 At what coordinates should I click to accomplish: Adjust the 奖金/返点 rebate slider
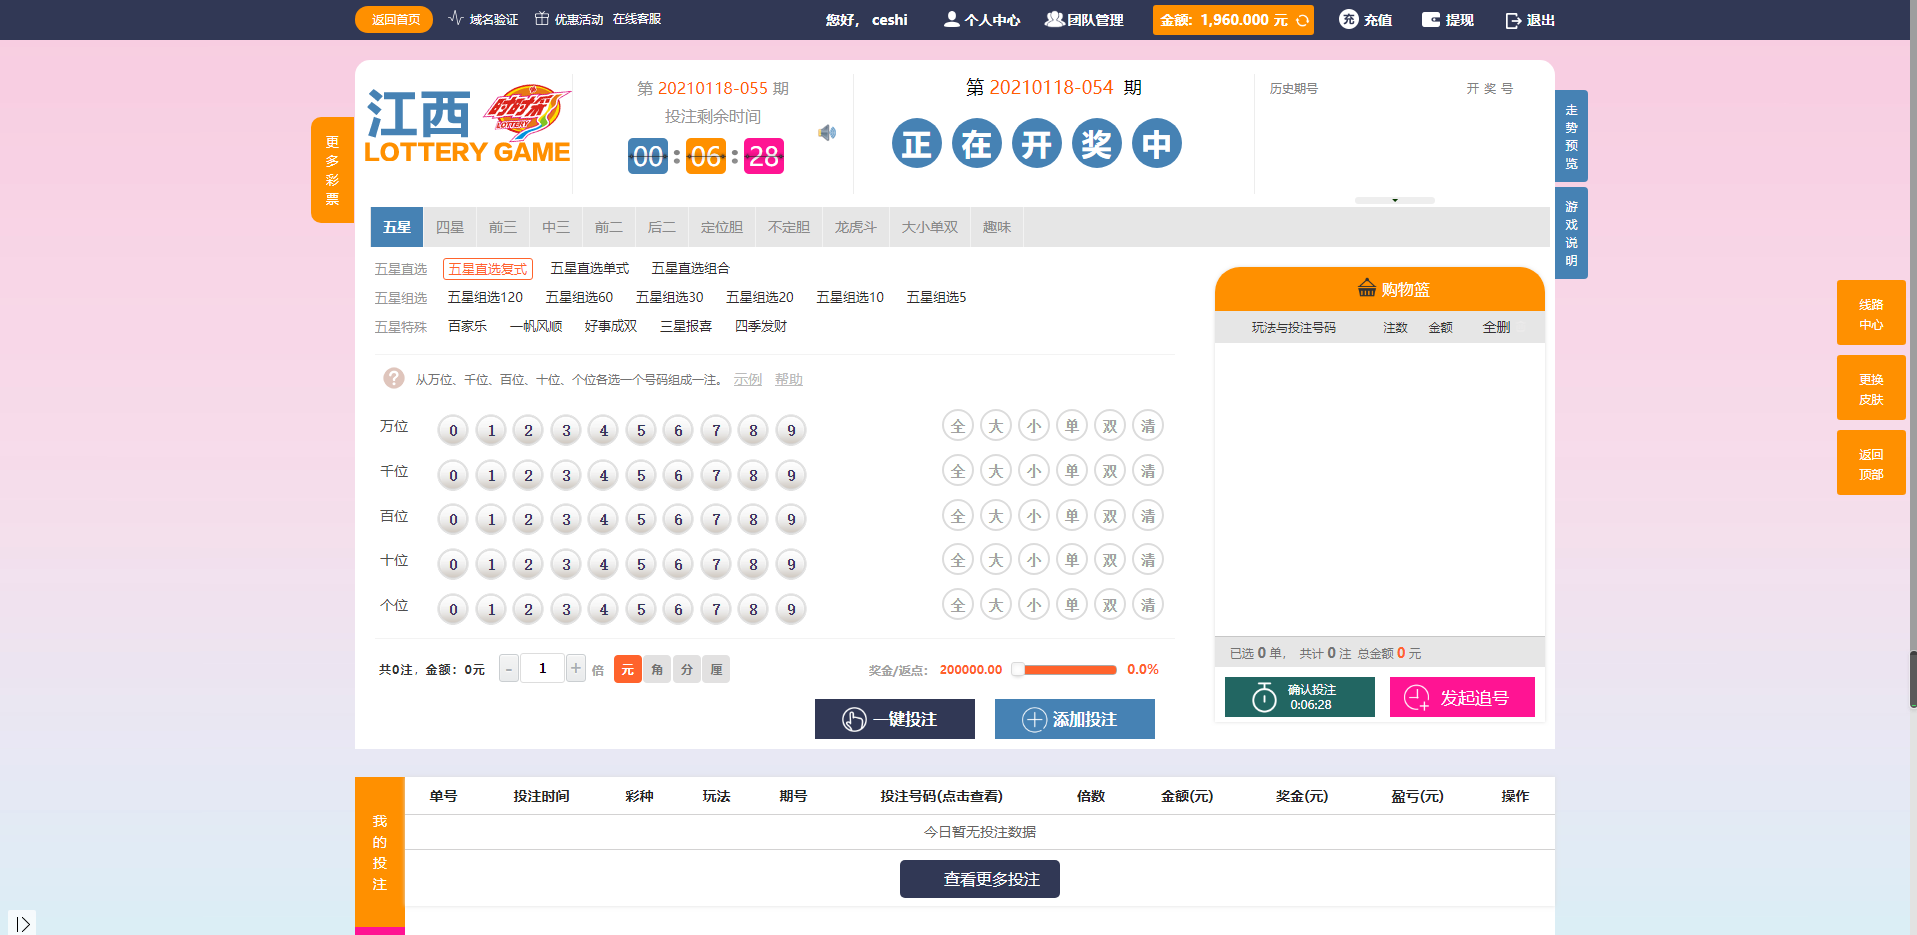1018,670
